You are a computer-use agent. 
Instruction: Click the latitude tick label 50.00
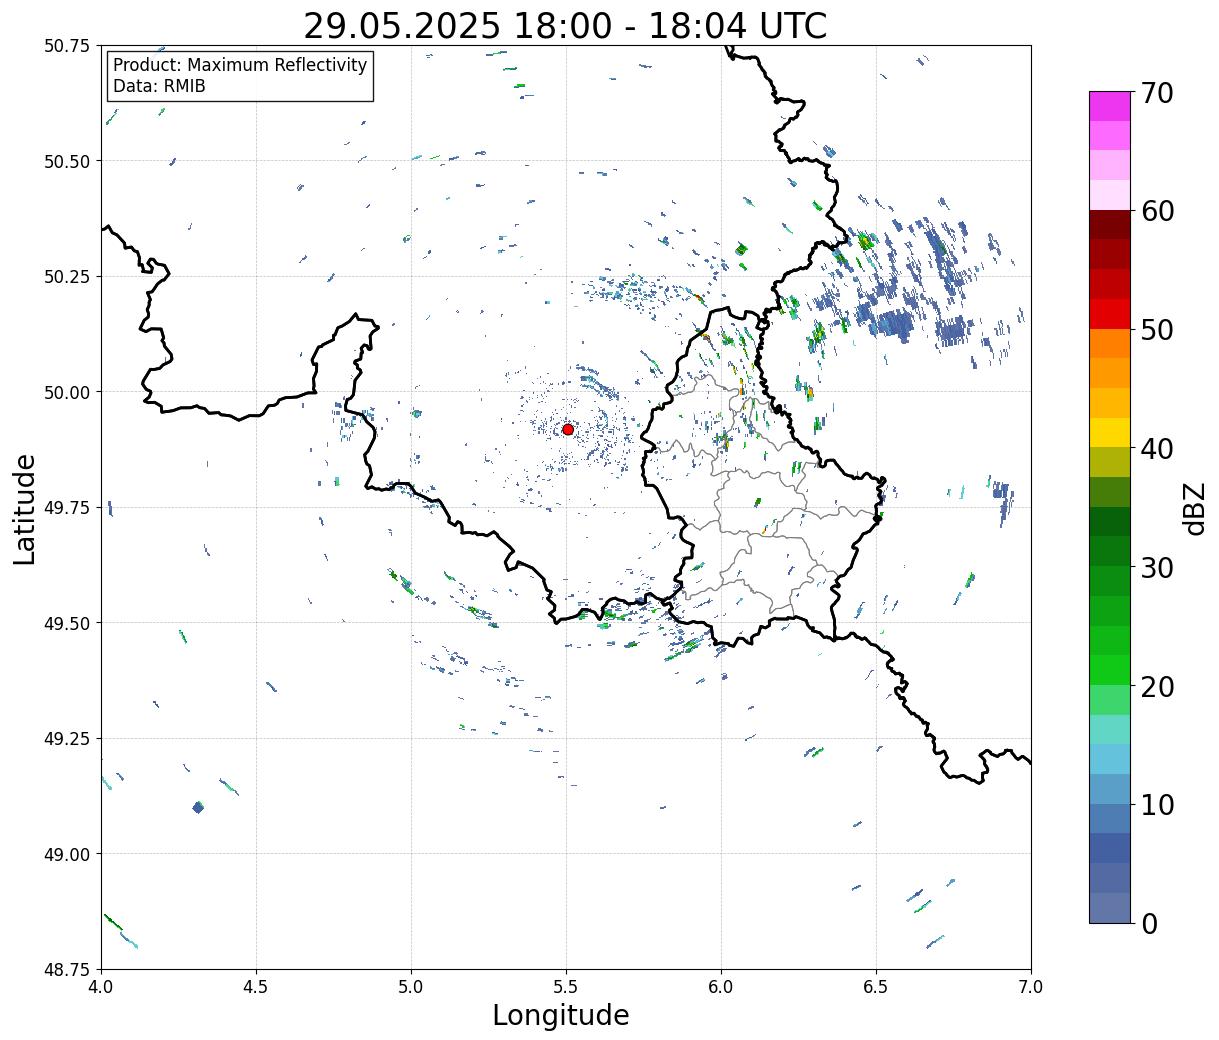pos(67,392)
